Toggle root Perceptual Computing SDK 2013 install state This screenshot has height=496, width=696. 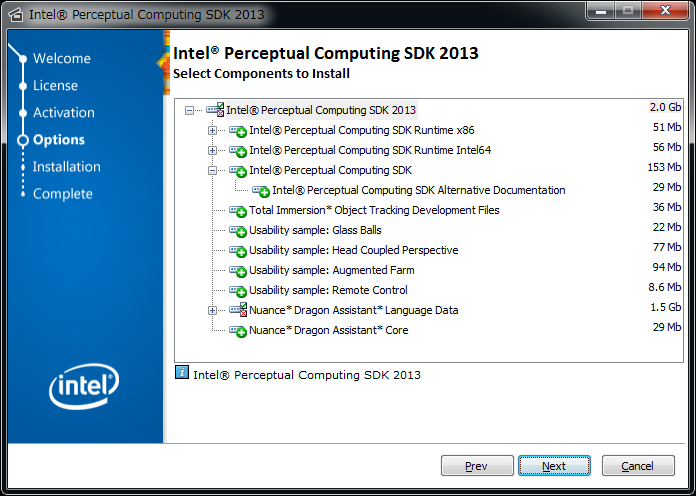point(215,110)
